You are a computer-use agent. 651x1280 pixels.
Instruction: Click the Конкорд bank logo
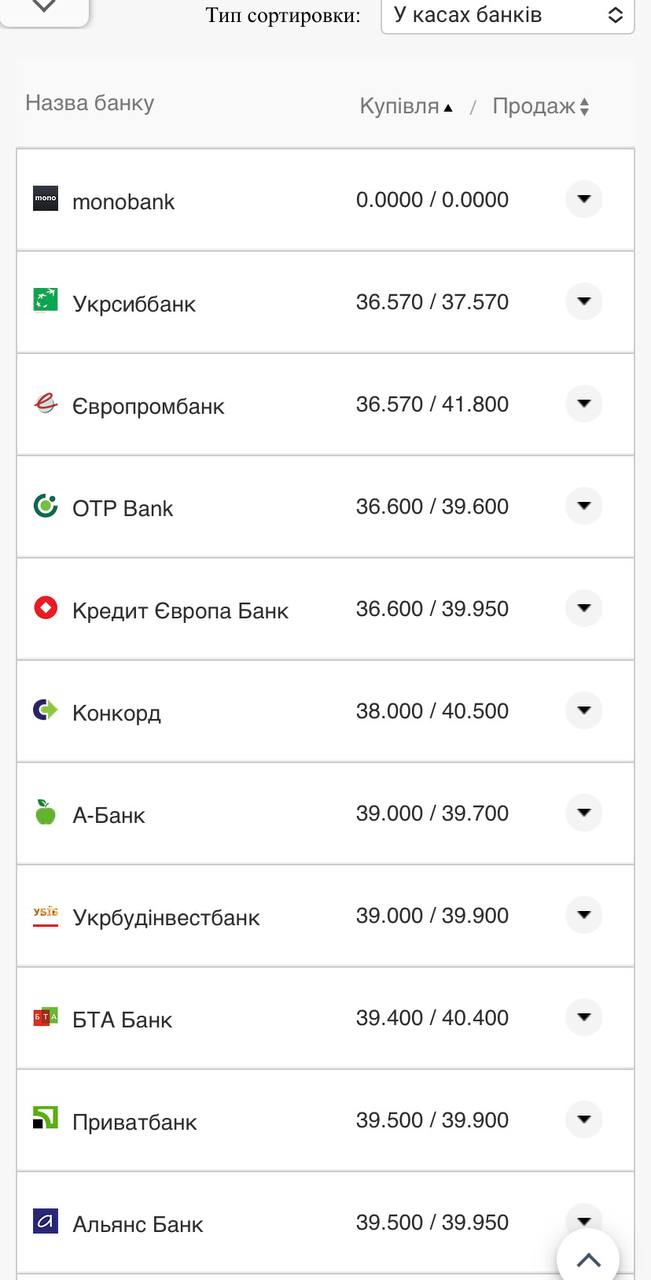coord(44,711)
